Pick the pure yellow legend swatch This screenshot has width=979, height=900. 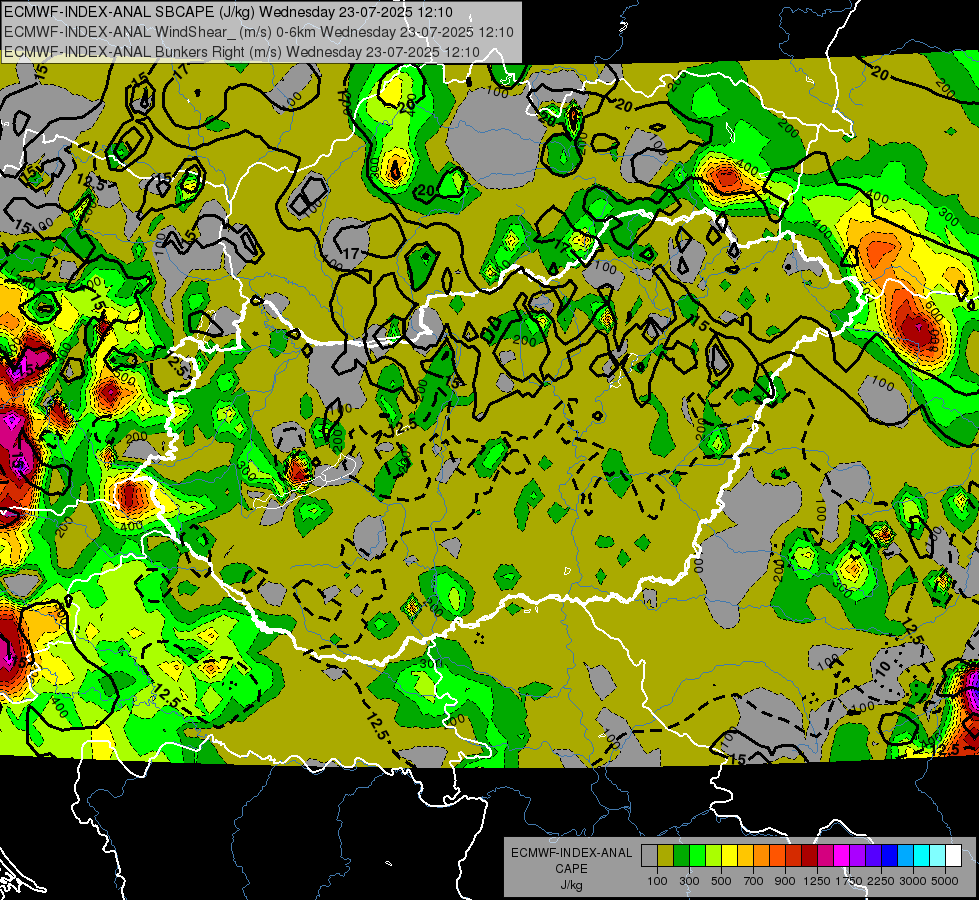(x=730, y=856)
